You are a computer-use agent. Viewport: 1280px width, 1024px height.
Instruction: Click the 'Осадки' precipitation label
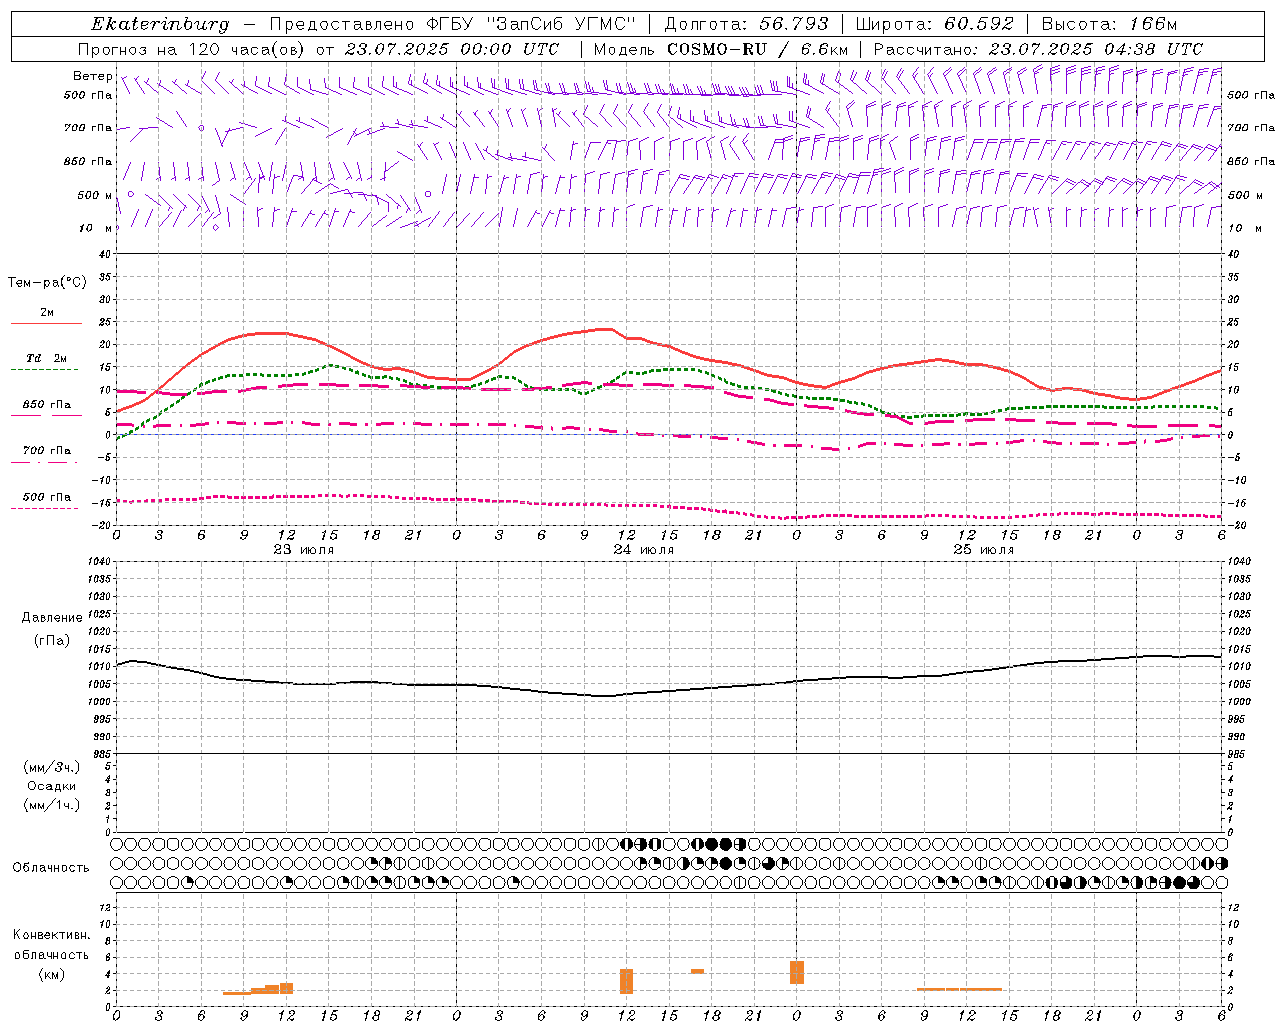pos(52,787)
